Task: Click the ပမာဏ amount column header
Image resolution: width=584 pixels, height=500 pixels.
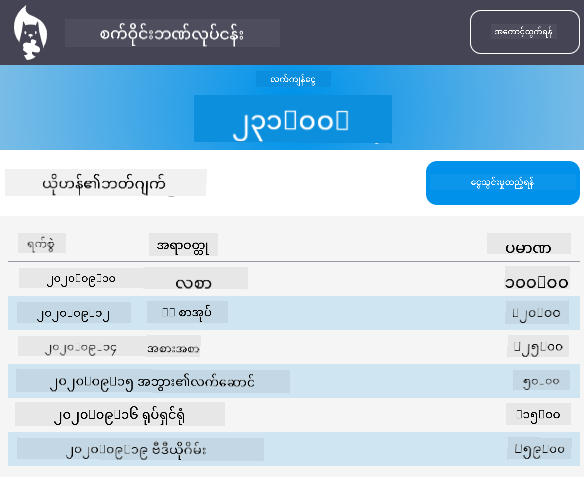Action: 529,244
